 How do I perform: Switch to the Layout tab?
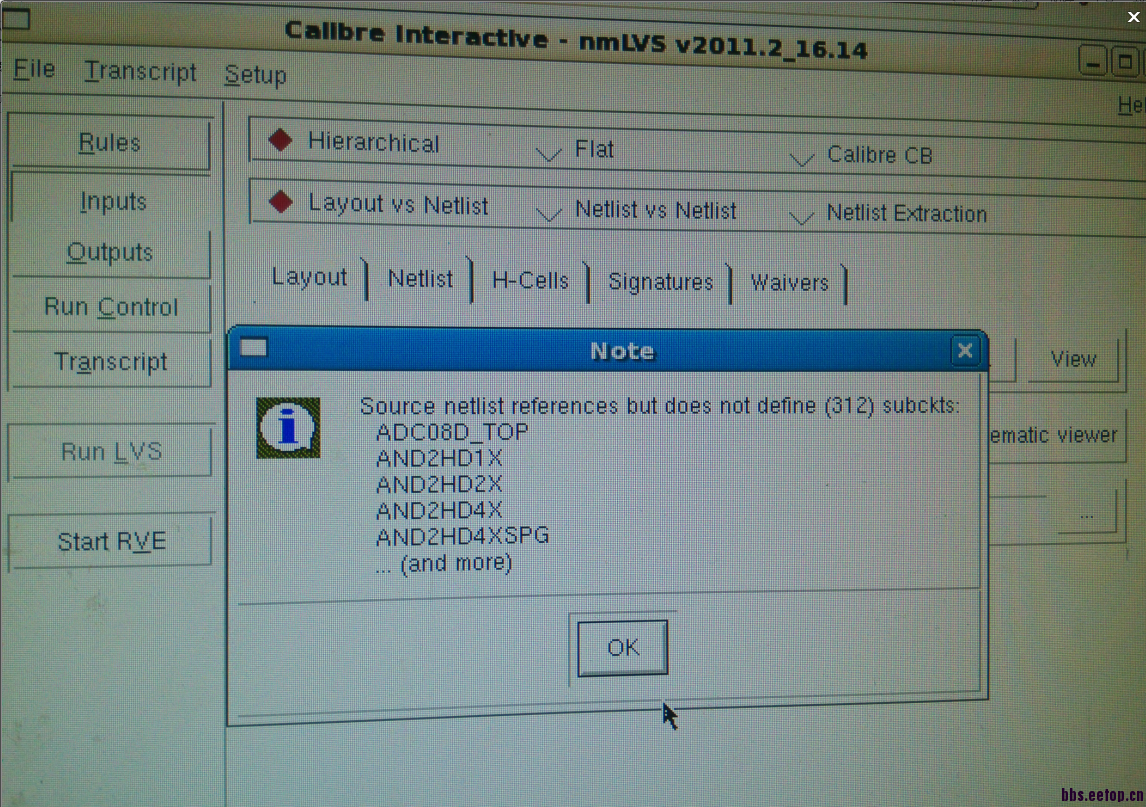click(309, 277)
